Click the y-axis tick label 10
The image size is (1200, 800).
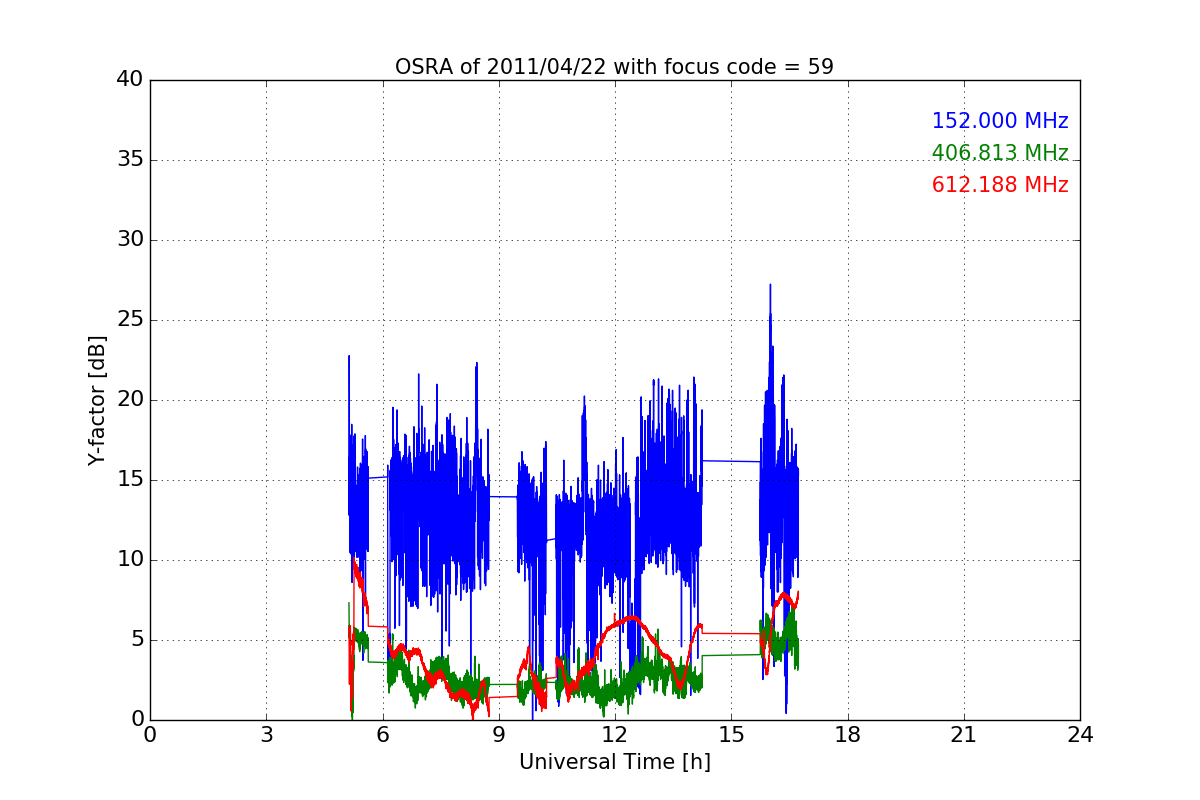(130, 560)
